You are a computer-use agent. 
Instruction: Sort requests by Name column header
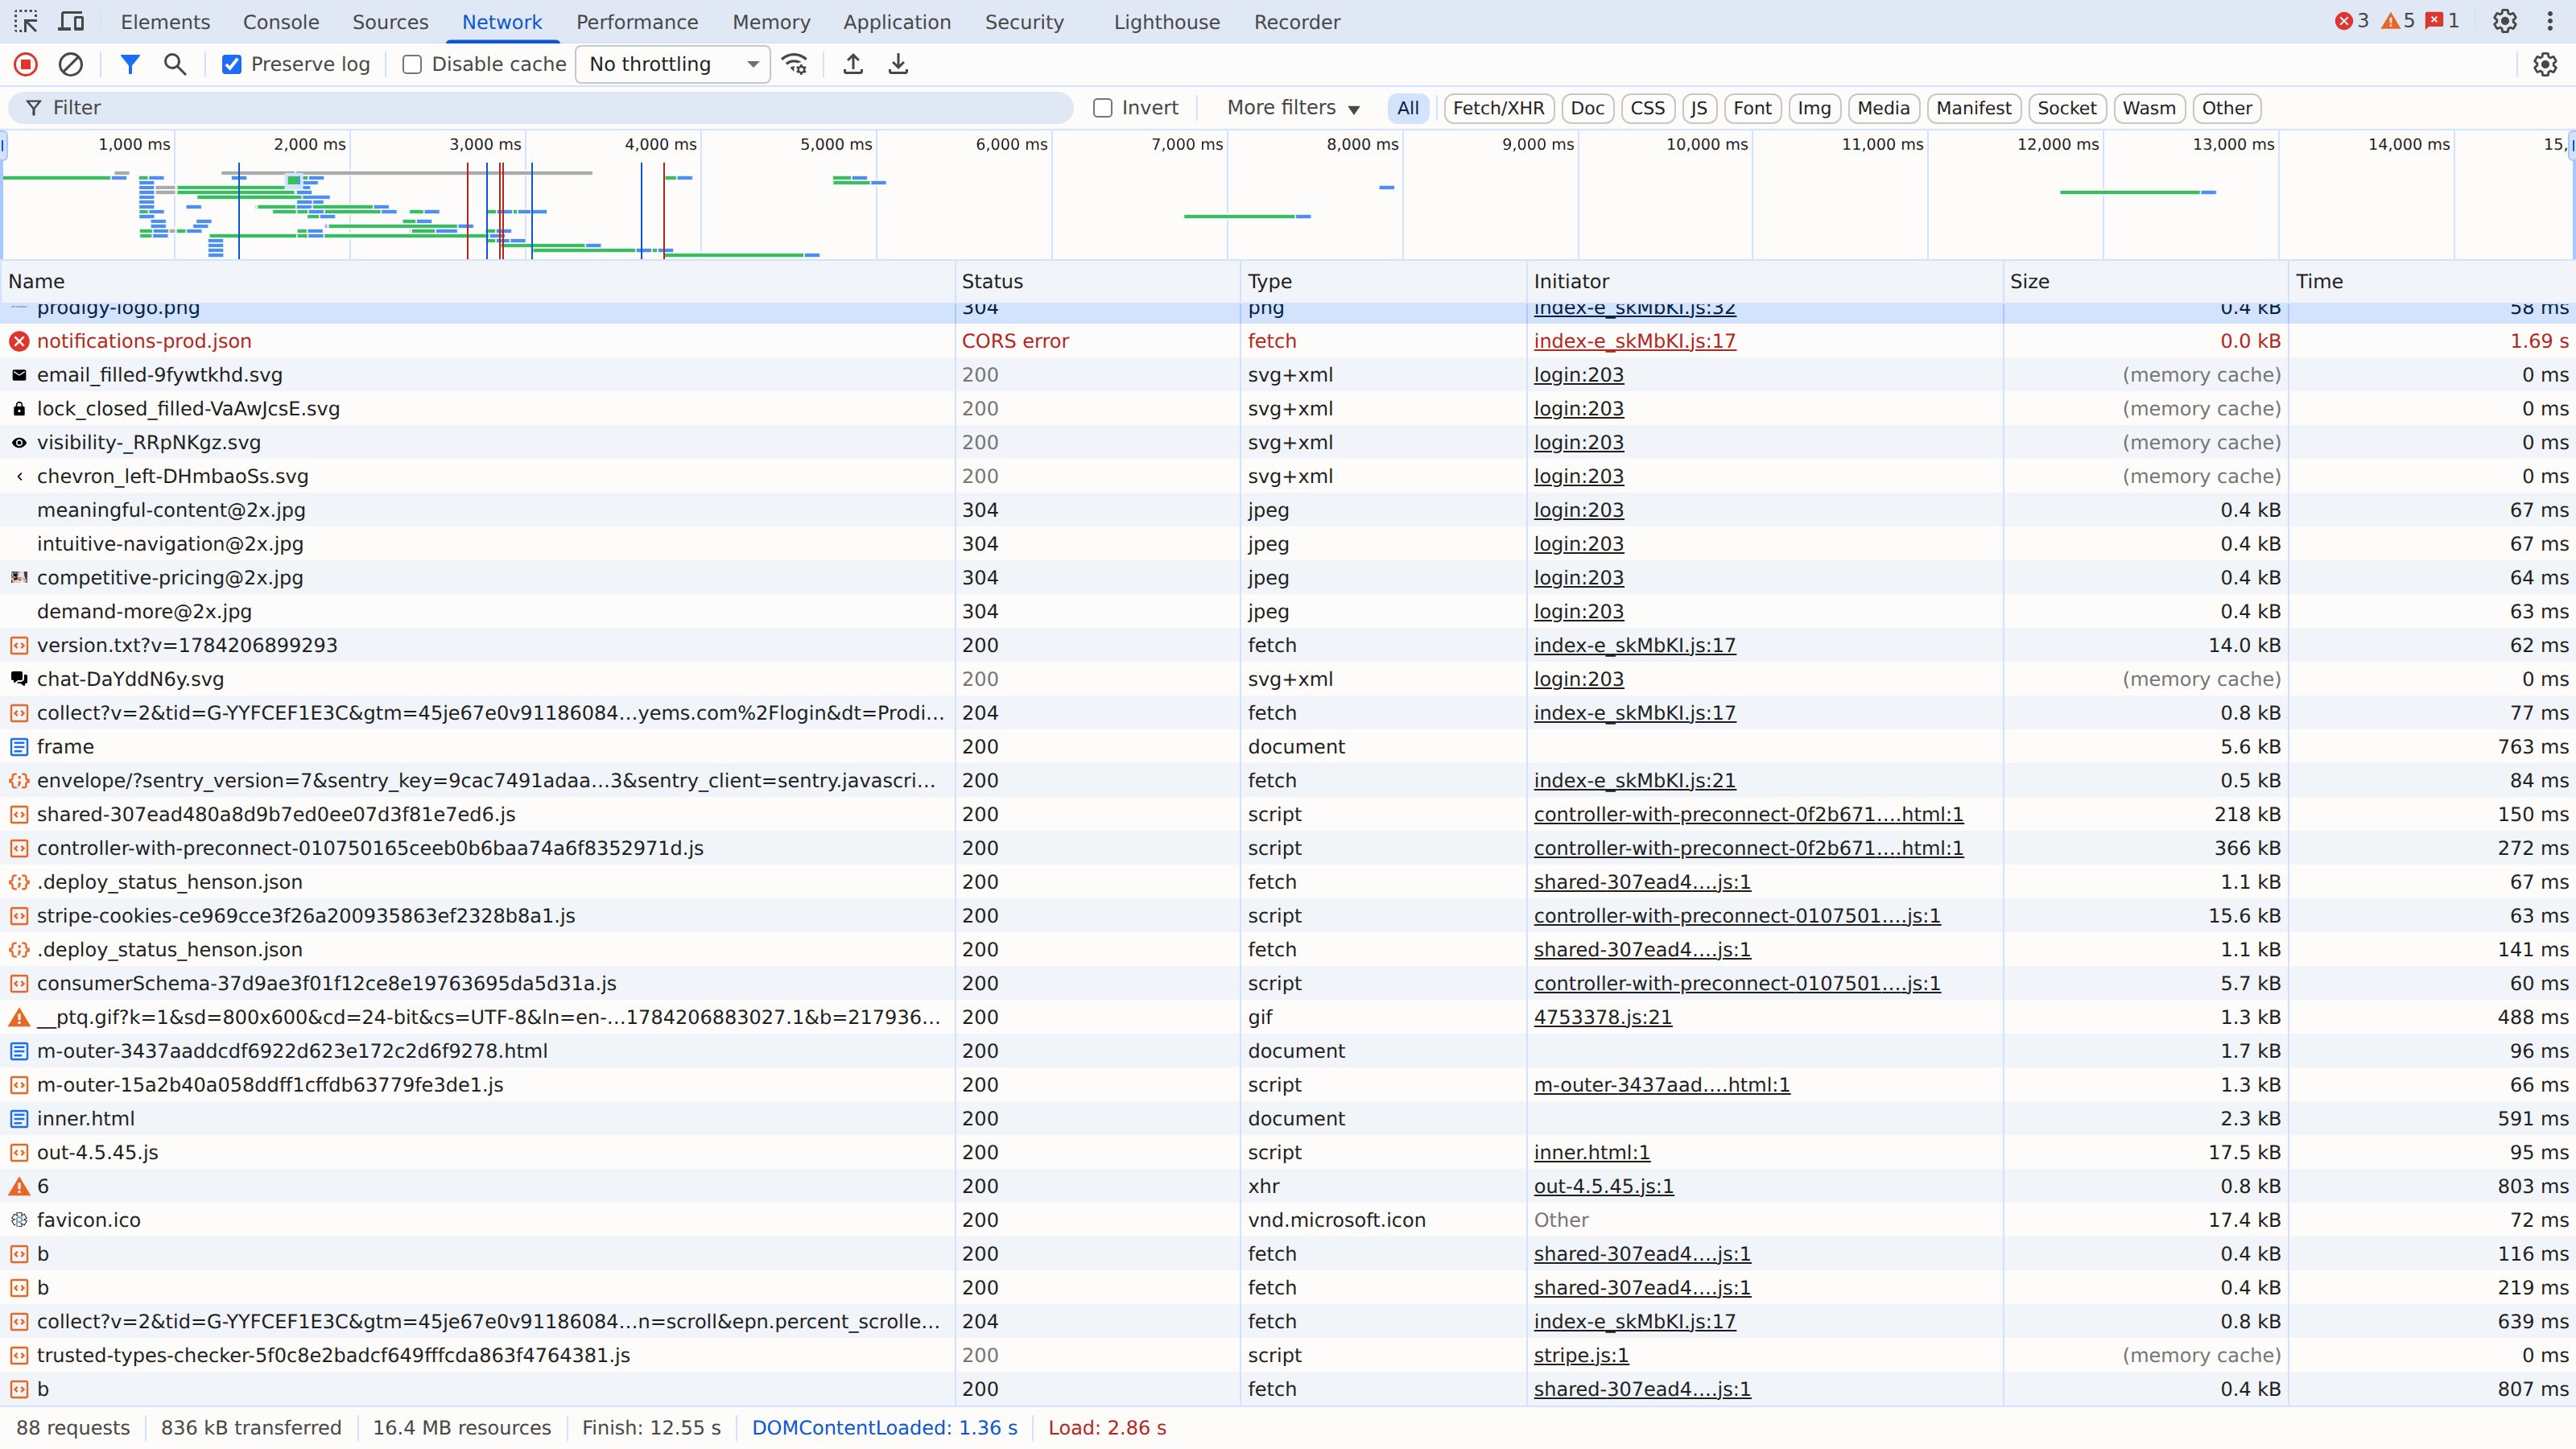(x=478, y=282)
